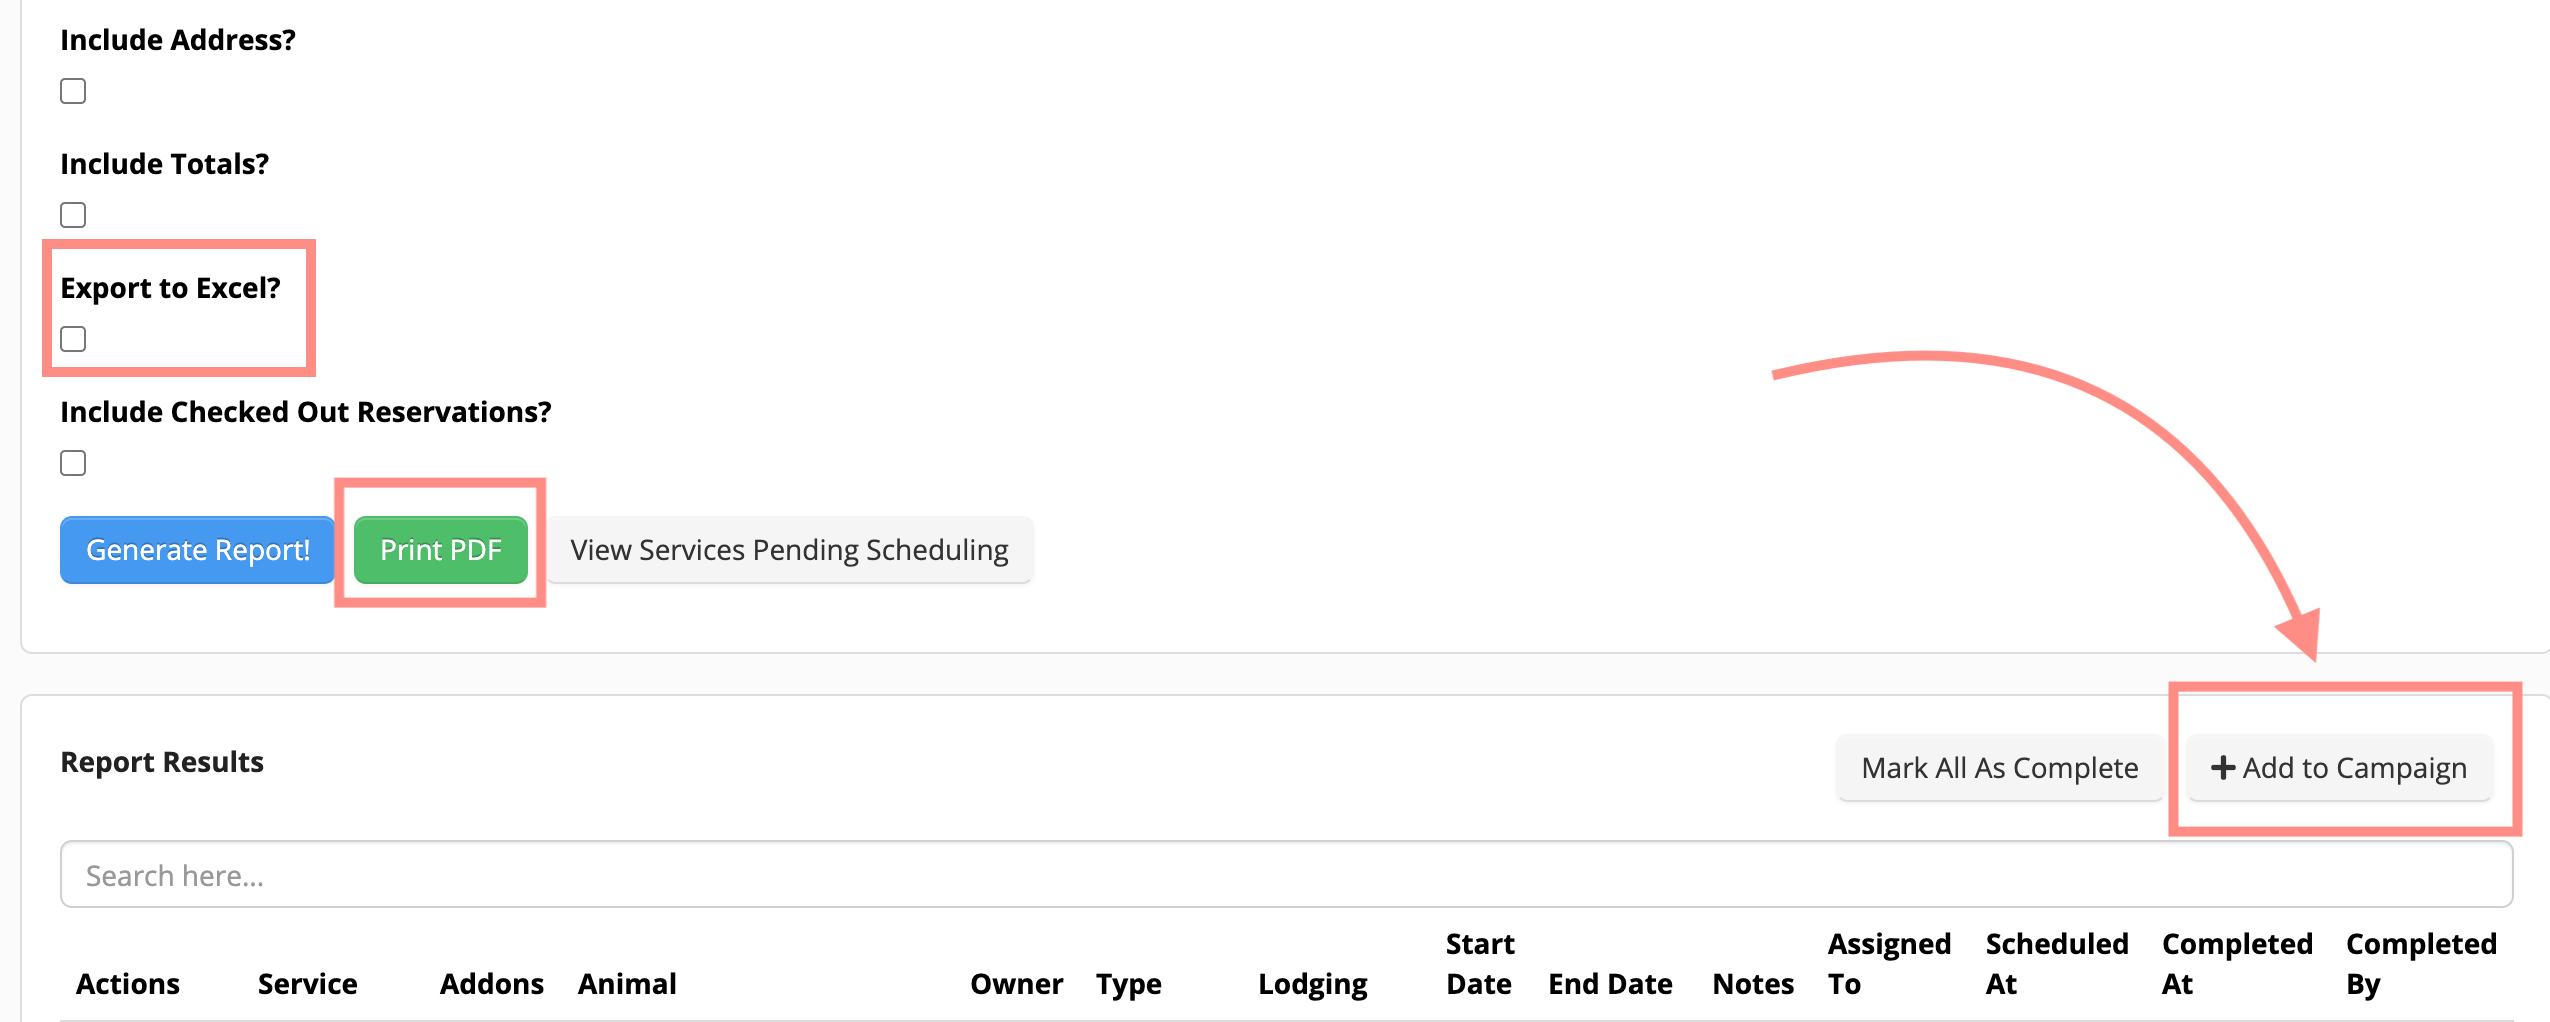Click the Scheduled At column header
Viewport: 2550px width, 1022px height.
[2056, 964]
